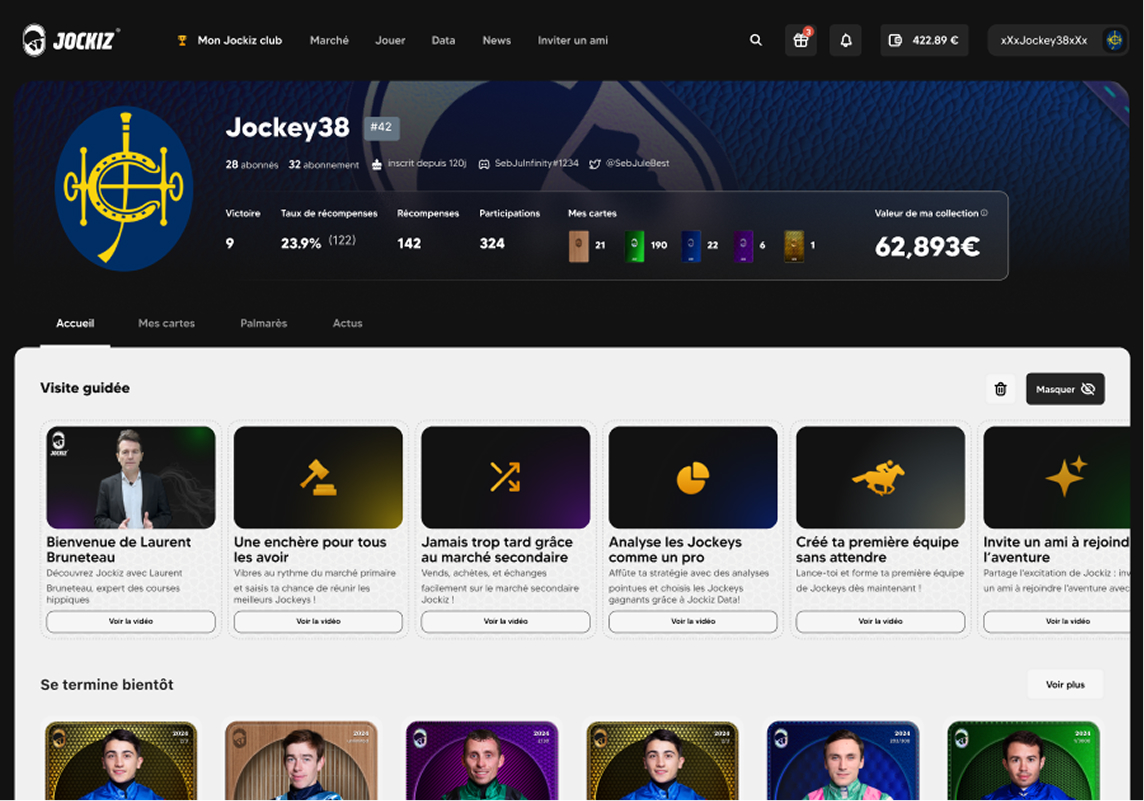Click Voir plus next to Se termine bientôt
The image size is (1144, 801).
[x=1065, y=684]
